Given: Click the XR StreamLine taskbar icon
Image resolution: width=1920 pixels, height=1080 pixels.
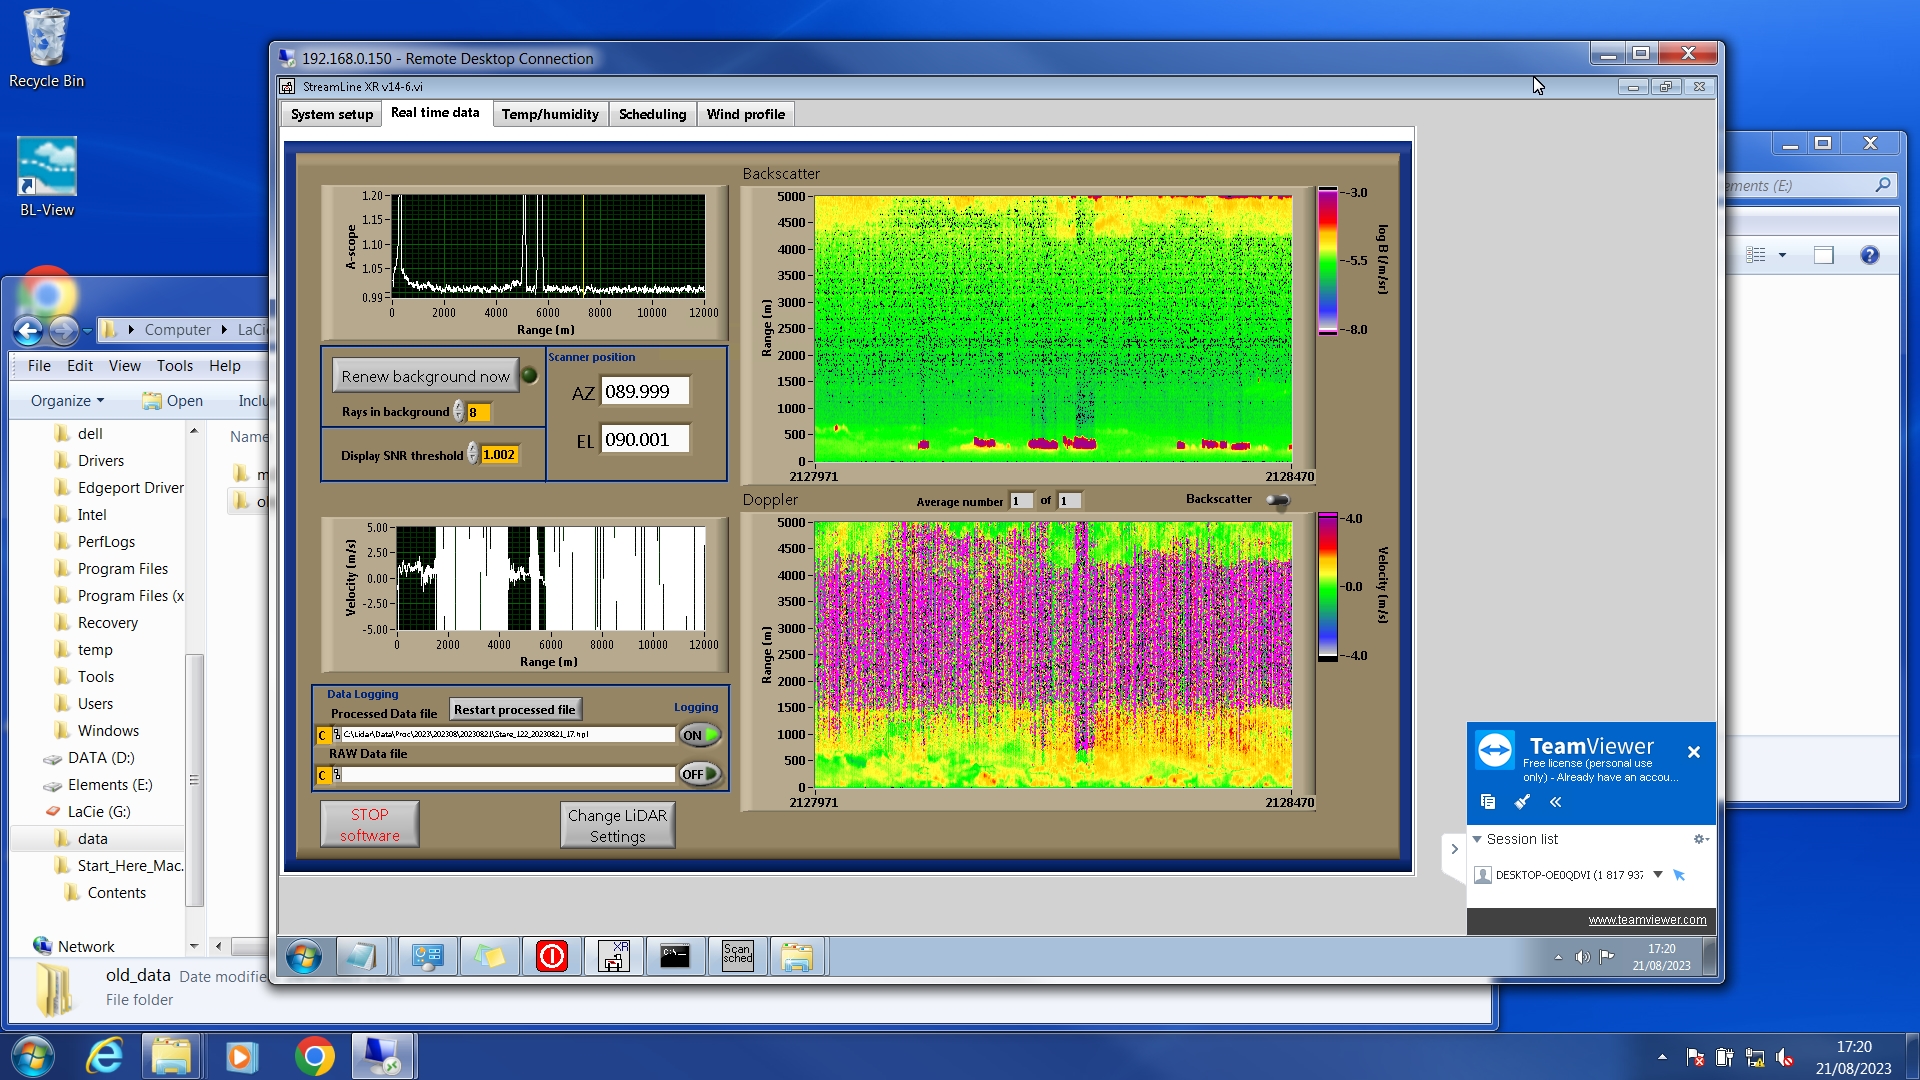Looking at the screenshot, I should [613, 956].
